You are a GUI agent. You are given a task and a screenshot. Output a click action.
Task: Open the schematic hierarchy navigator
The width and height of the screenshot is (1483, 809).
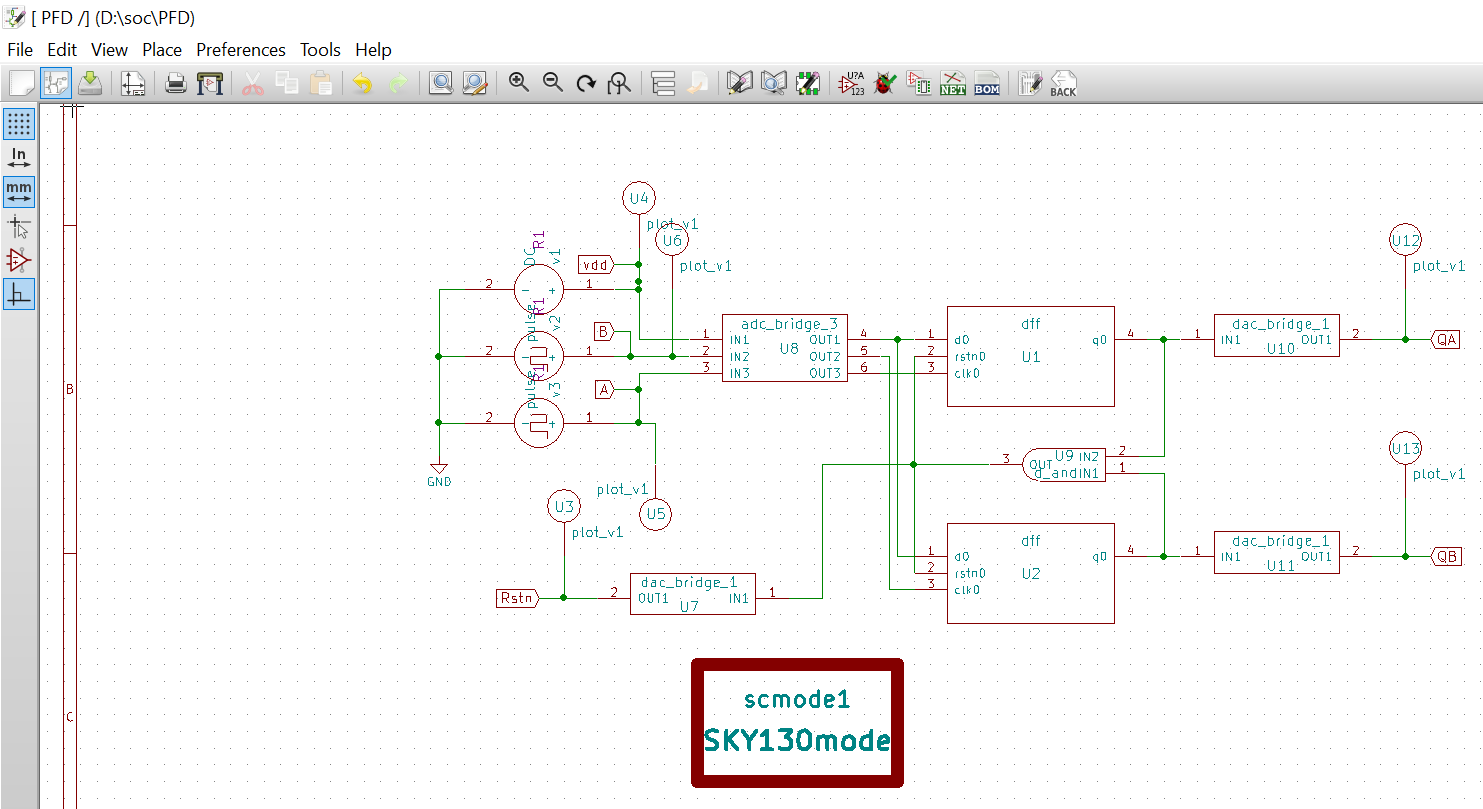point(661,84)
